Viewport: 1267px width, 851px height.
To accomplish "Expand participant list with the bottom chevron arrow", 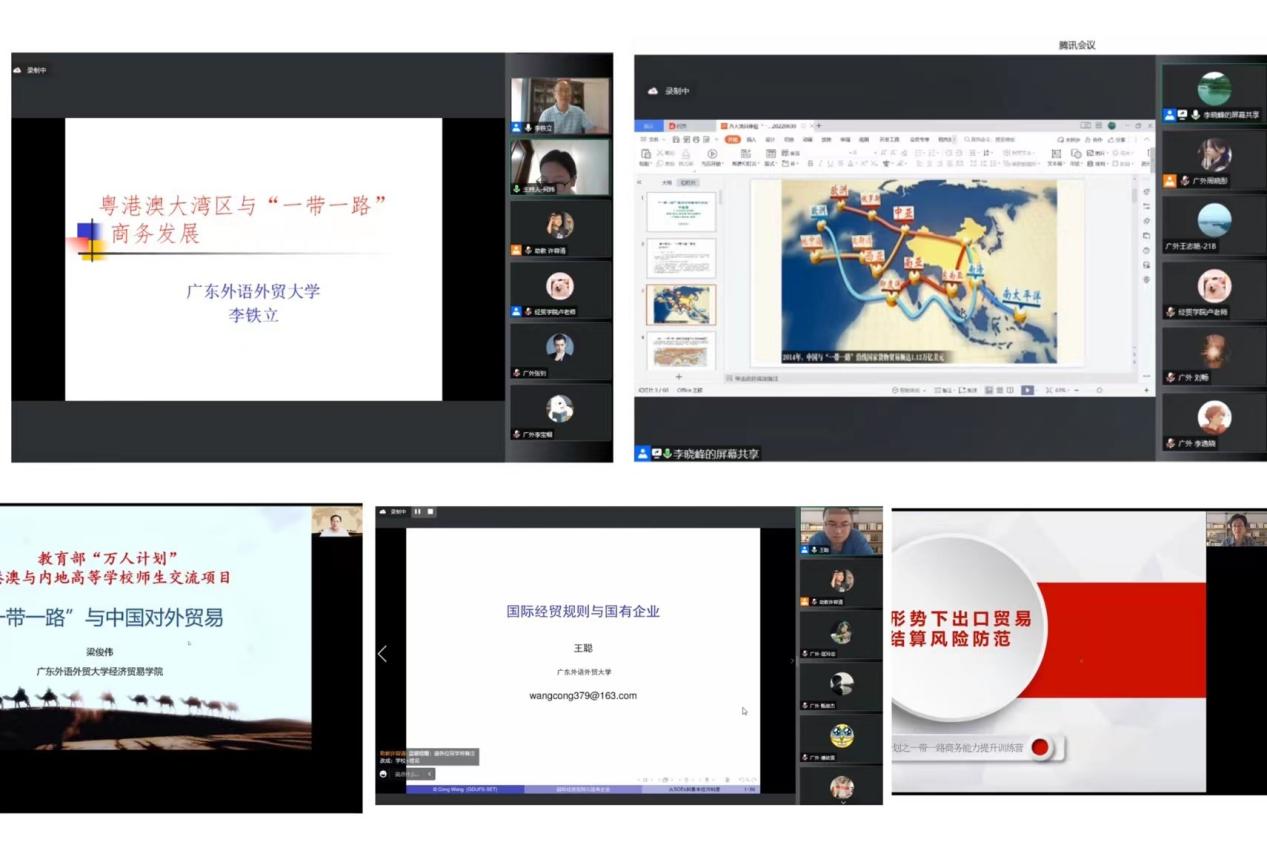I will [842, 800].
